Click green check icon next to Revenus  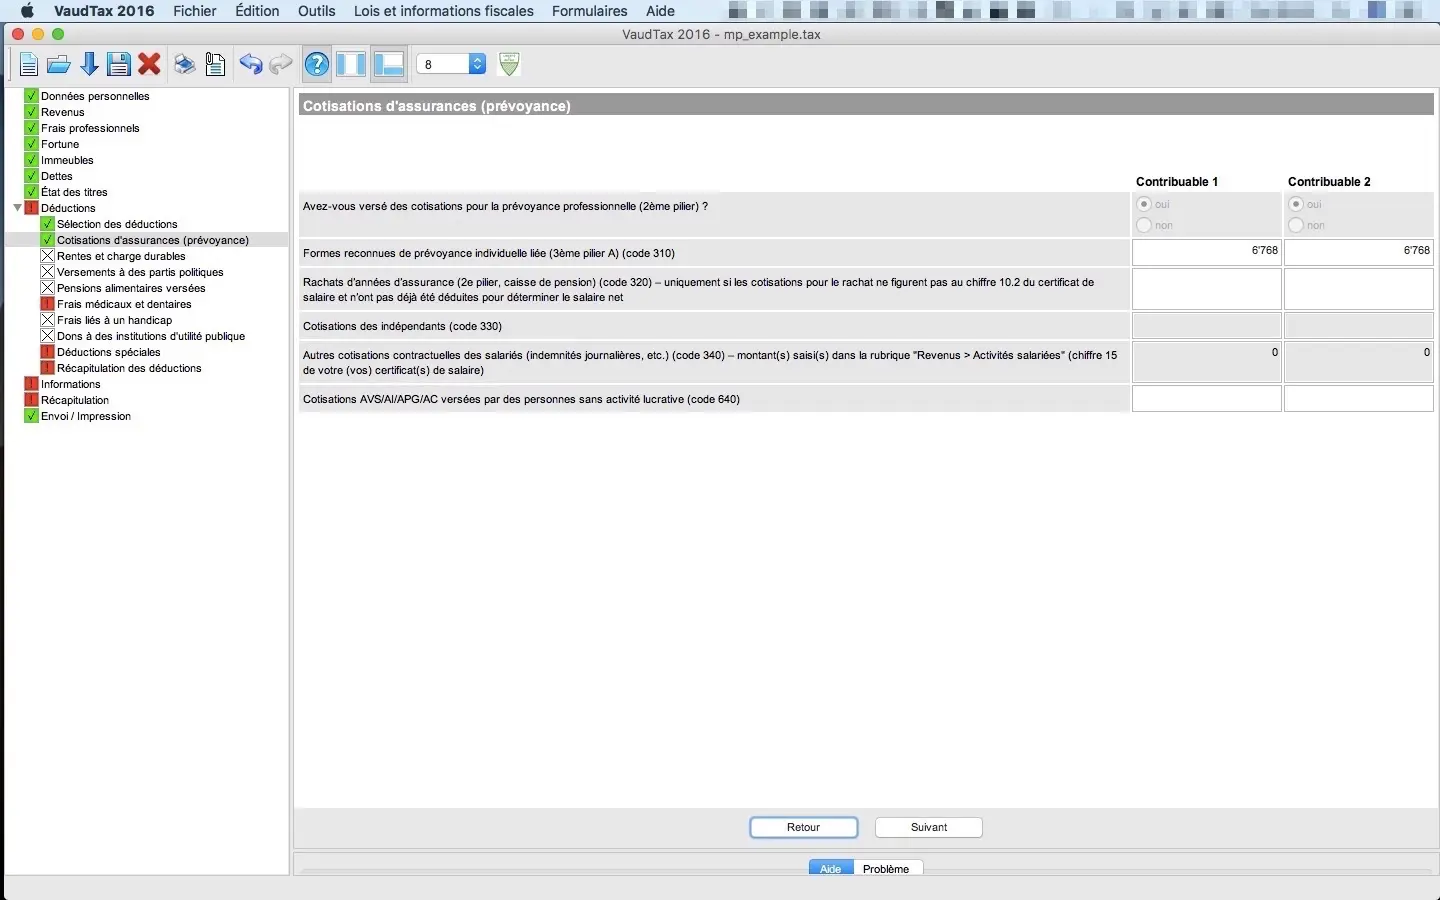pos(31,112)
